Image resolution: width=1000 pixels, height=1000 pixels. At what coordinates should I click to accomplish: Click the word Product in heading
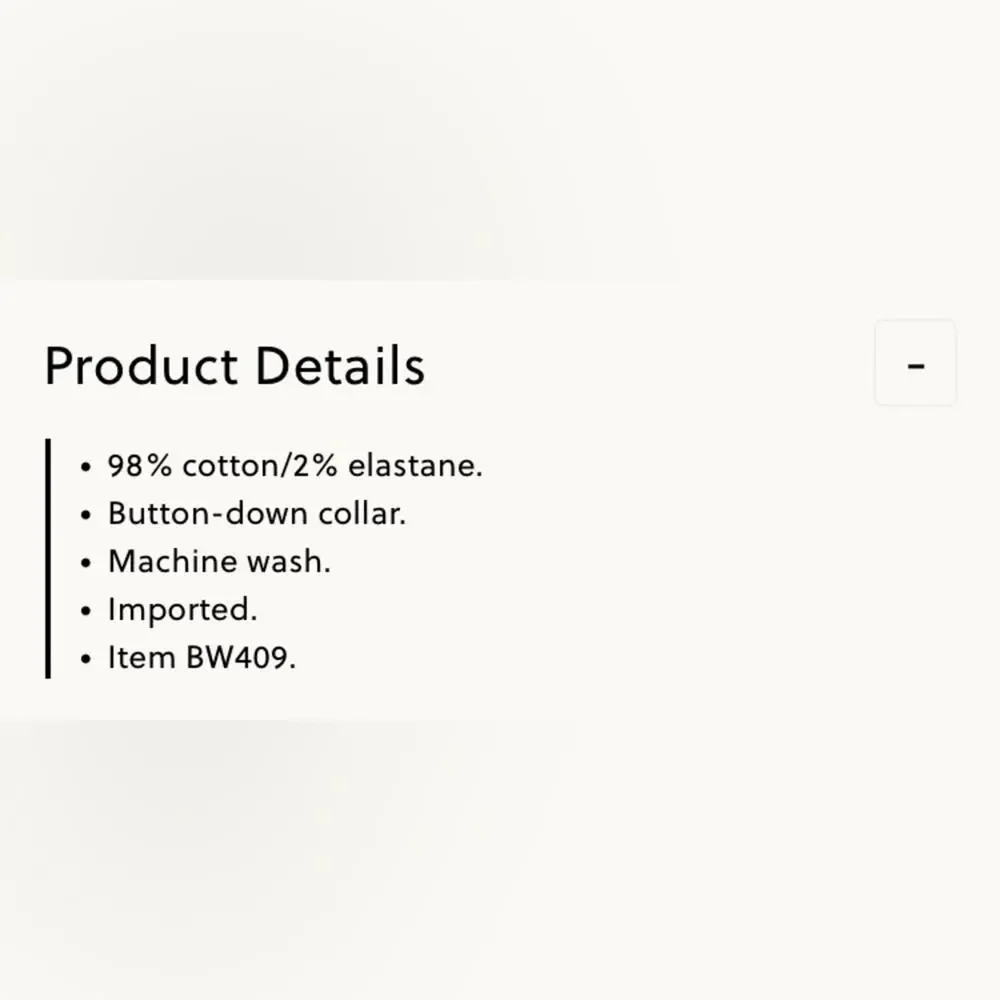pyautogui.click(x=141, y=365)
